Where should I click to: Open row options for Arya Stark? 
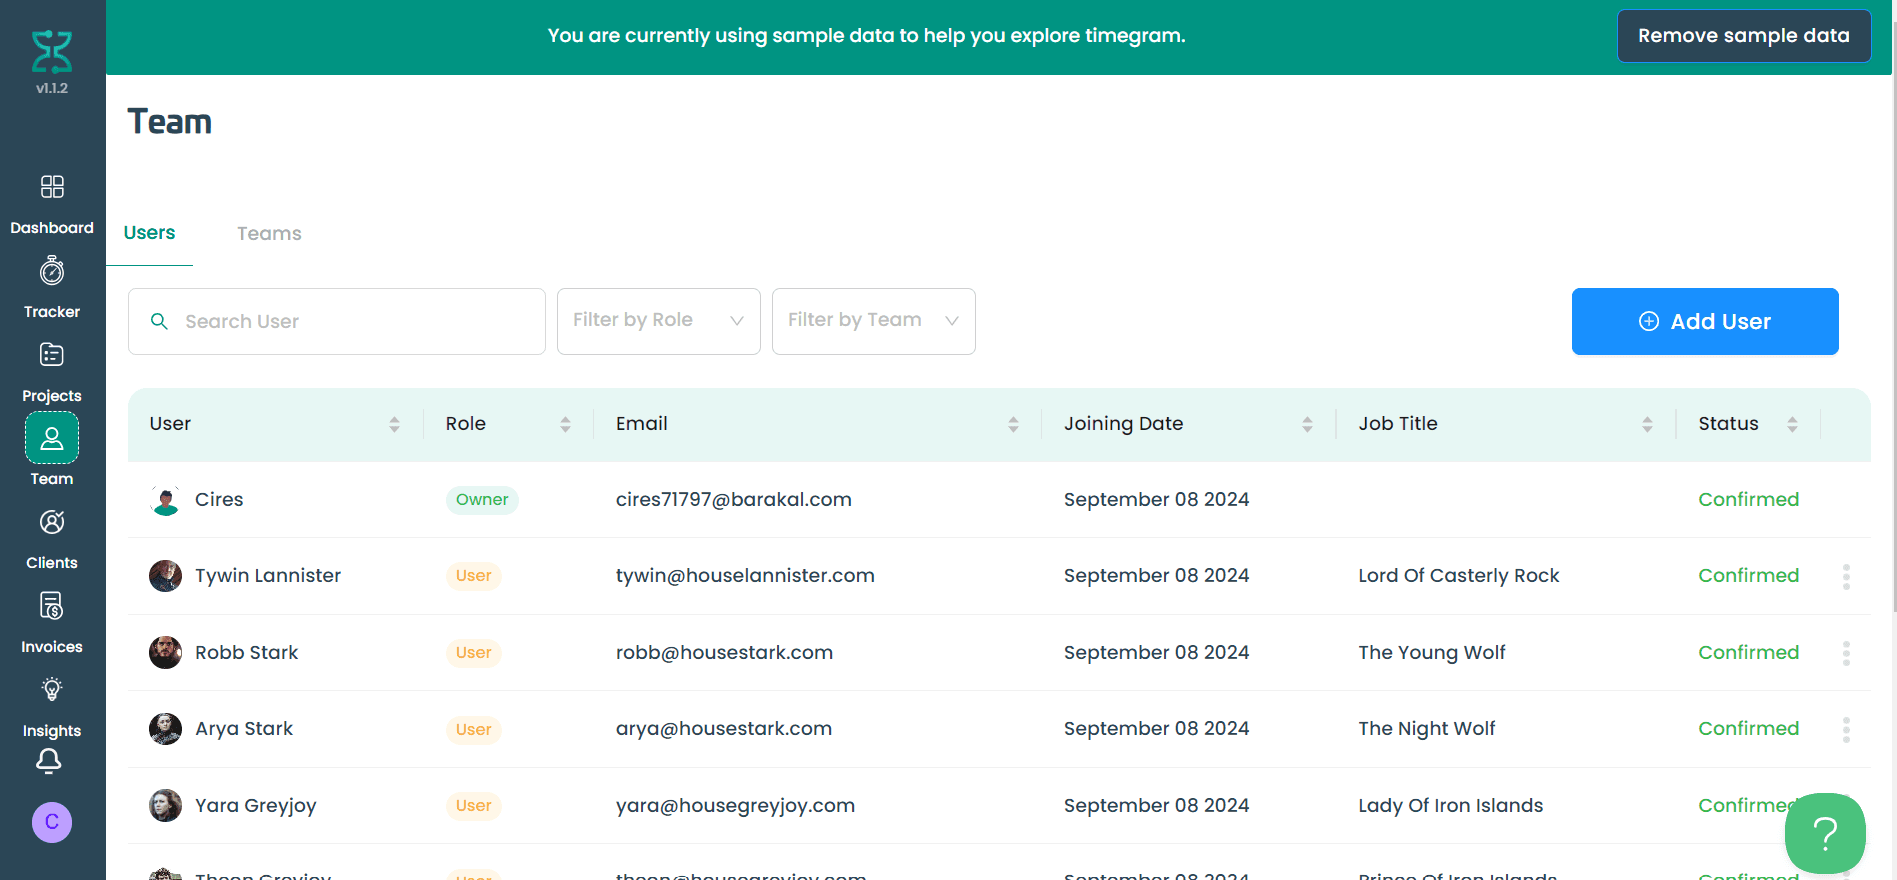(1846, 729)
